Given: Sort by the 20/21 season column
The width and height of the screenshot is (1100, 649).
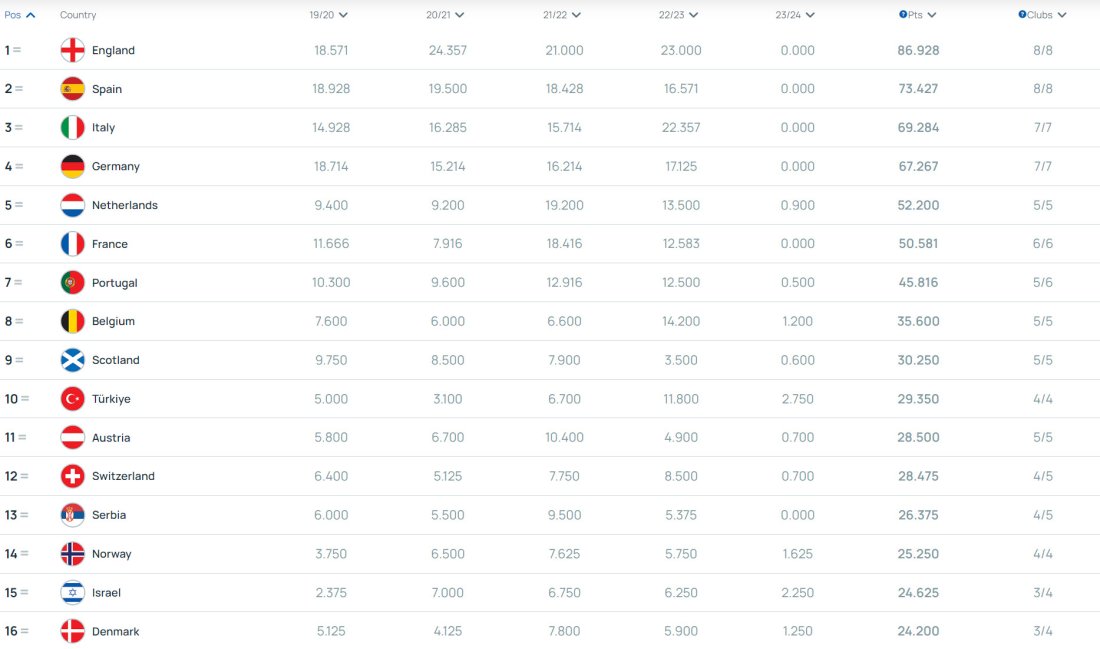Looking at the screenshot, I should point(446,15).
